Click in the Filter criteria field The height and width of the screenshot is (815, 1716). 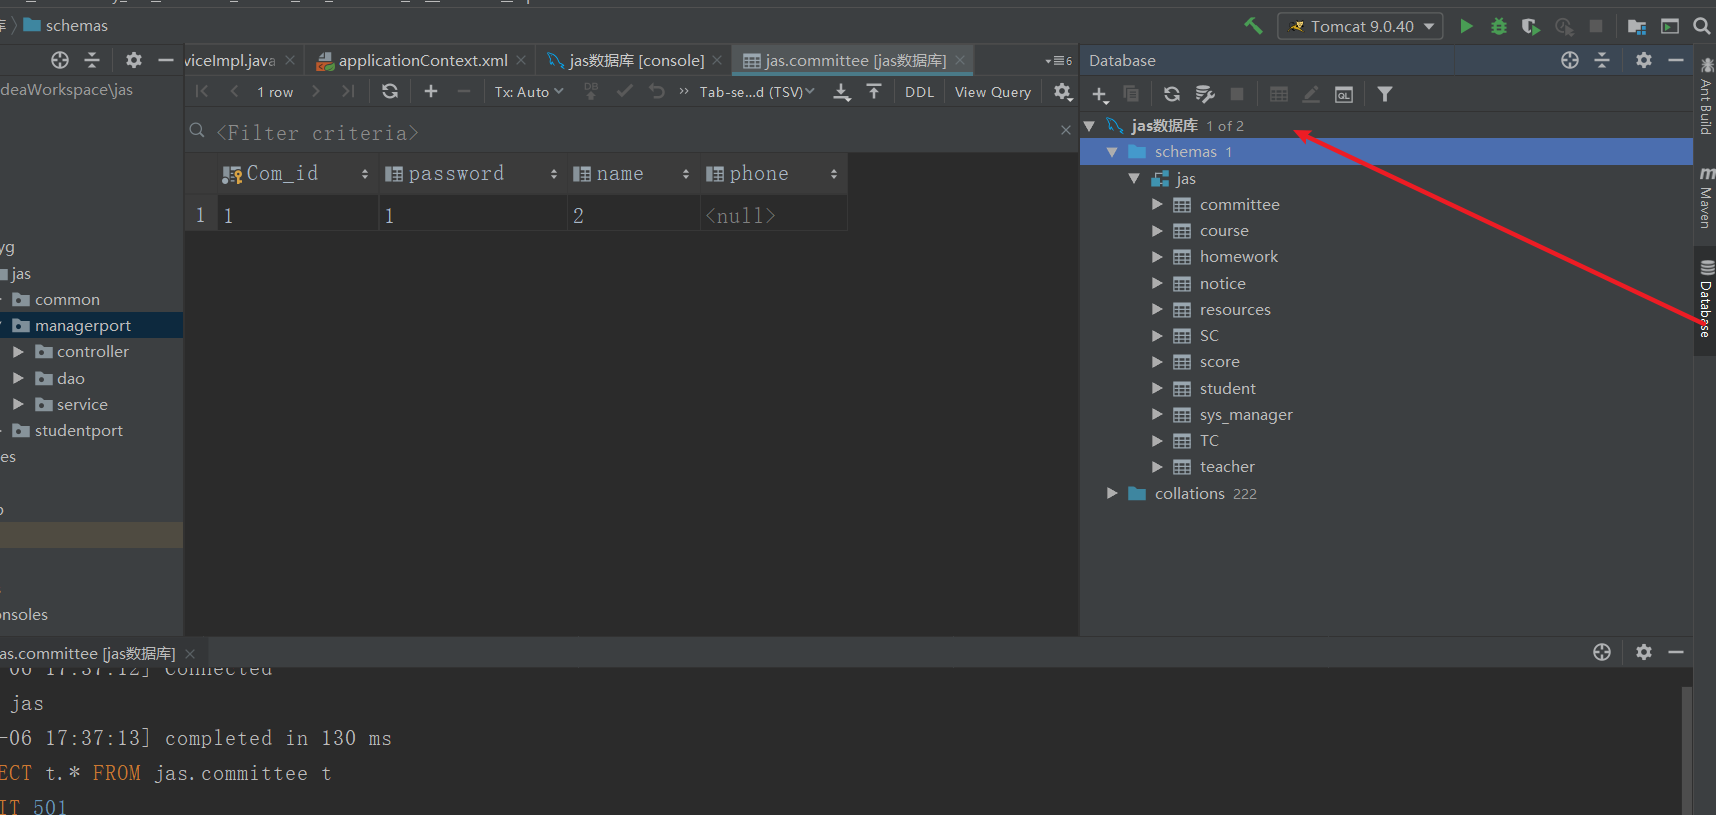pos(630,132)
